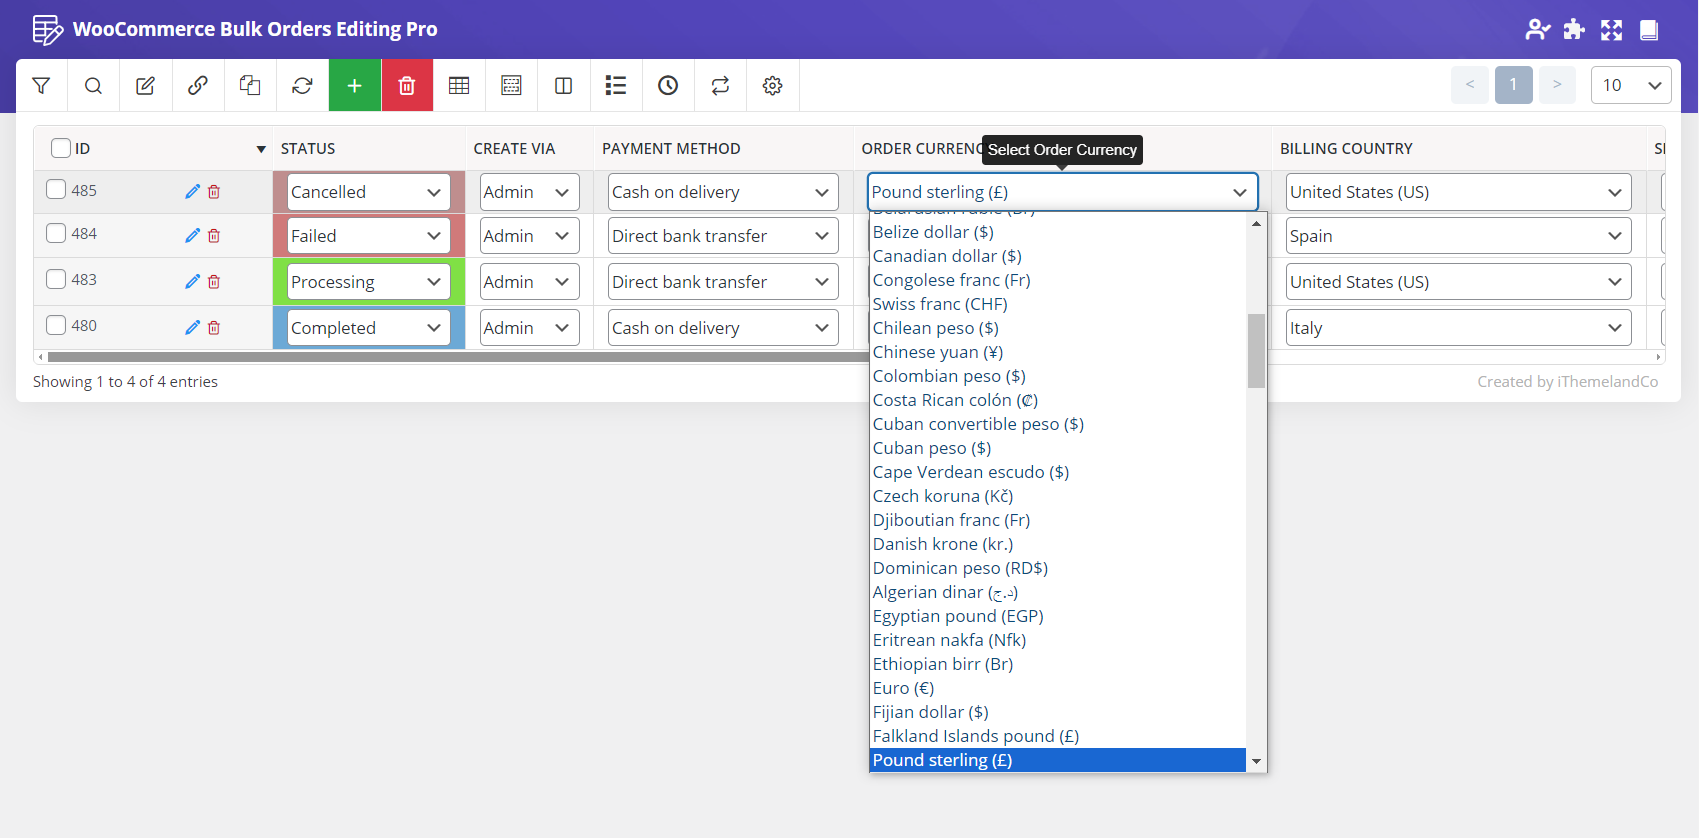
Task: Select the checkbox for order 480
Action: 57,326
